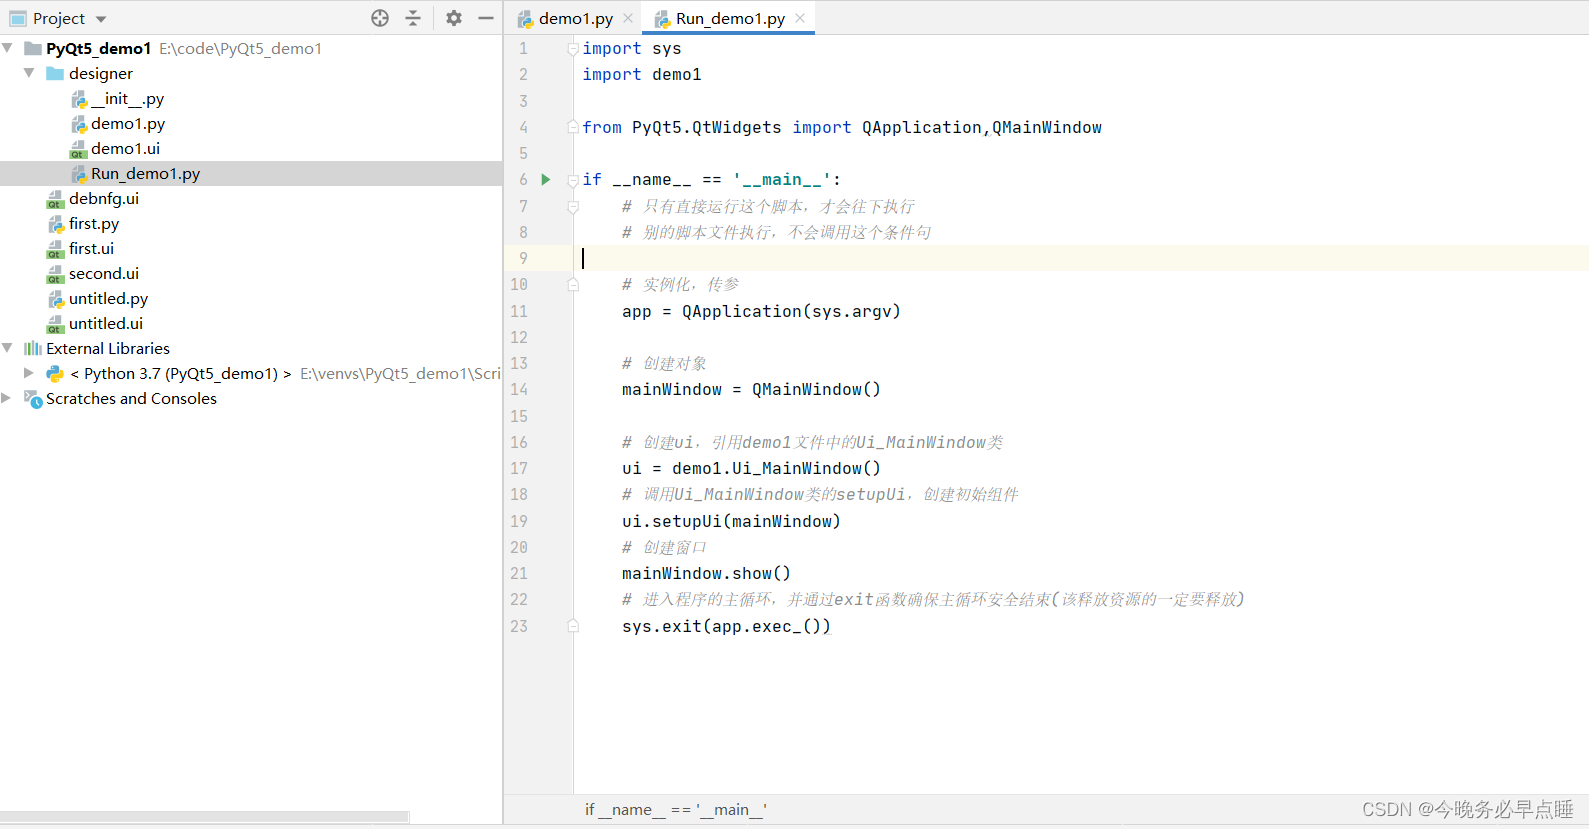Select the debnfg.ui Qt file icon
This screenshot has height=829, width=1589.
56,199
